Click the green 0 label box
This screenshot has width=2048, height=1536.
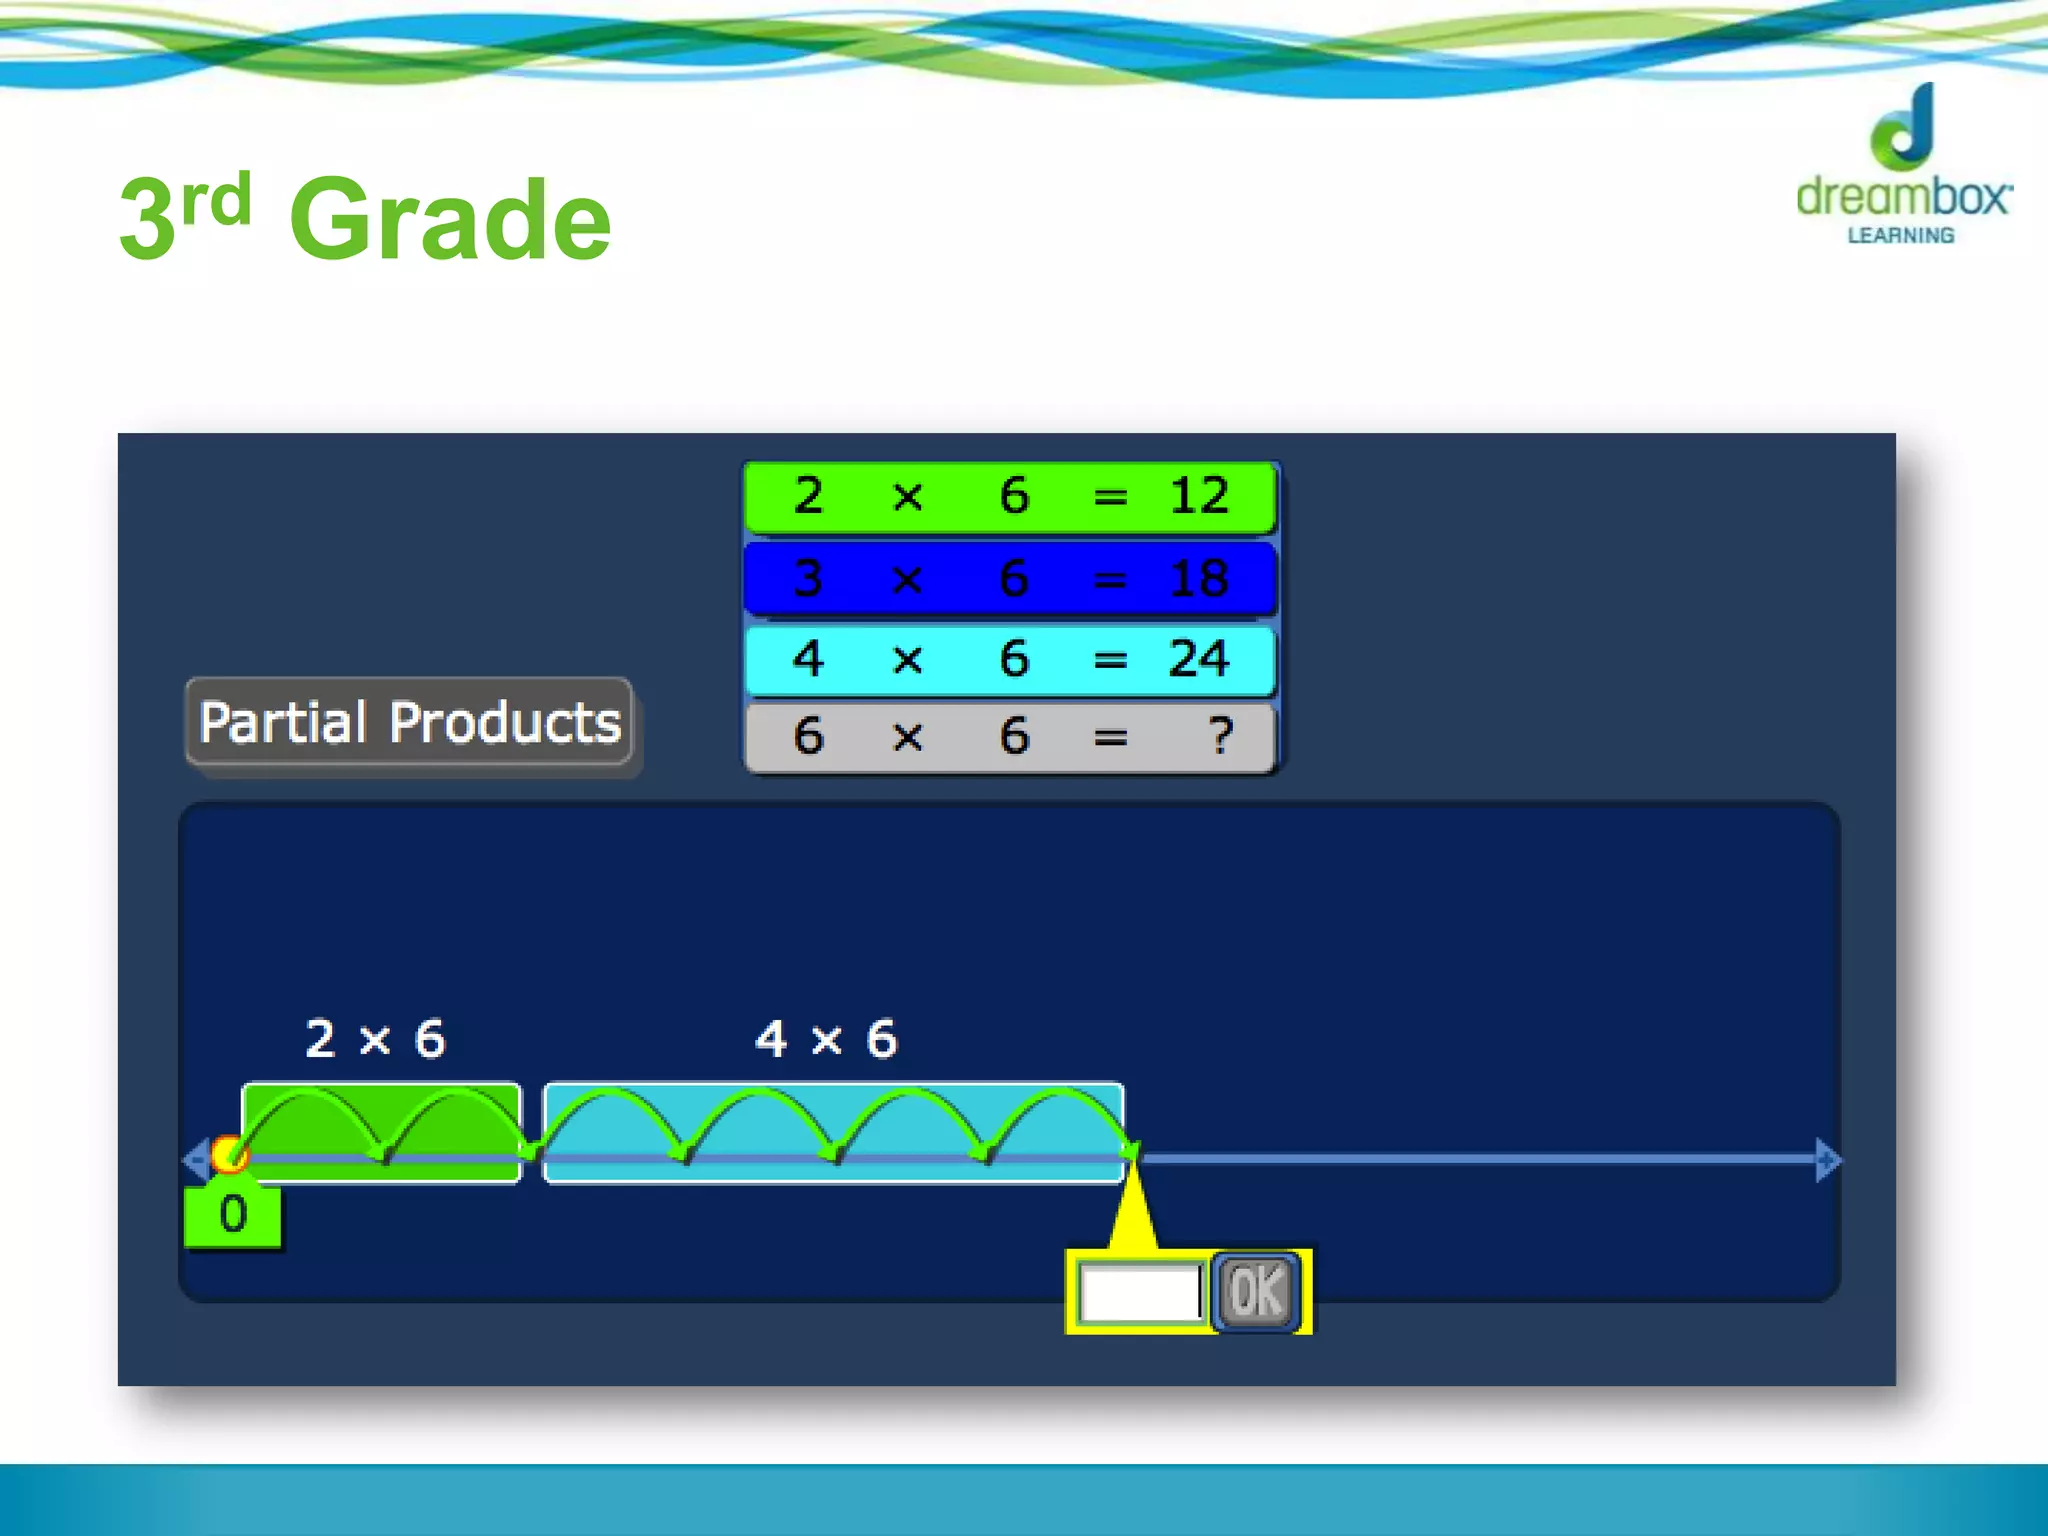pos(233,1215)
